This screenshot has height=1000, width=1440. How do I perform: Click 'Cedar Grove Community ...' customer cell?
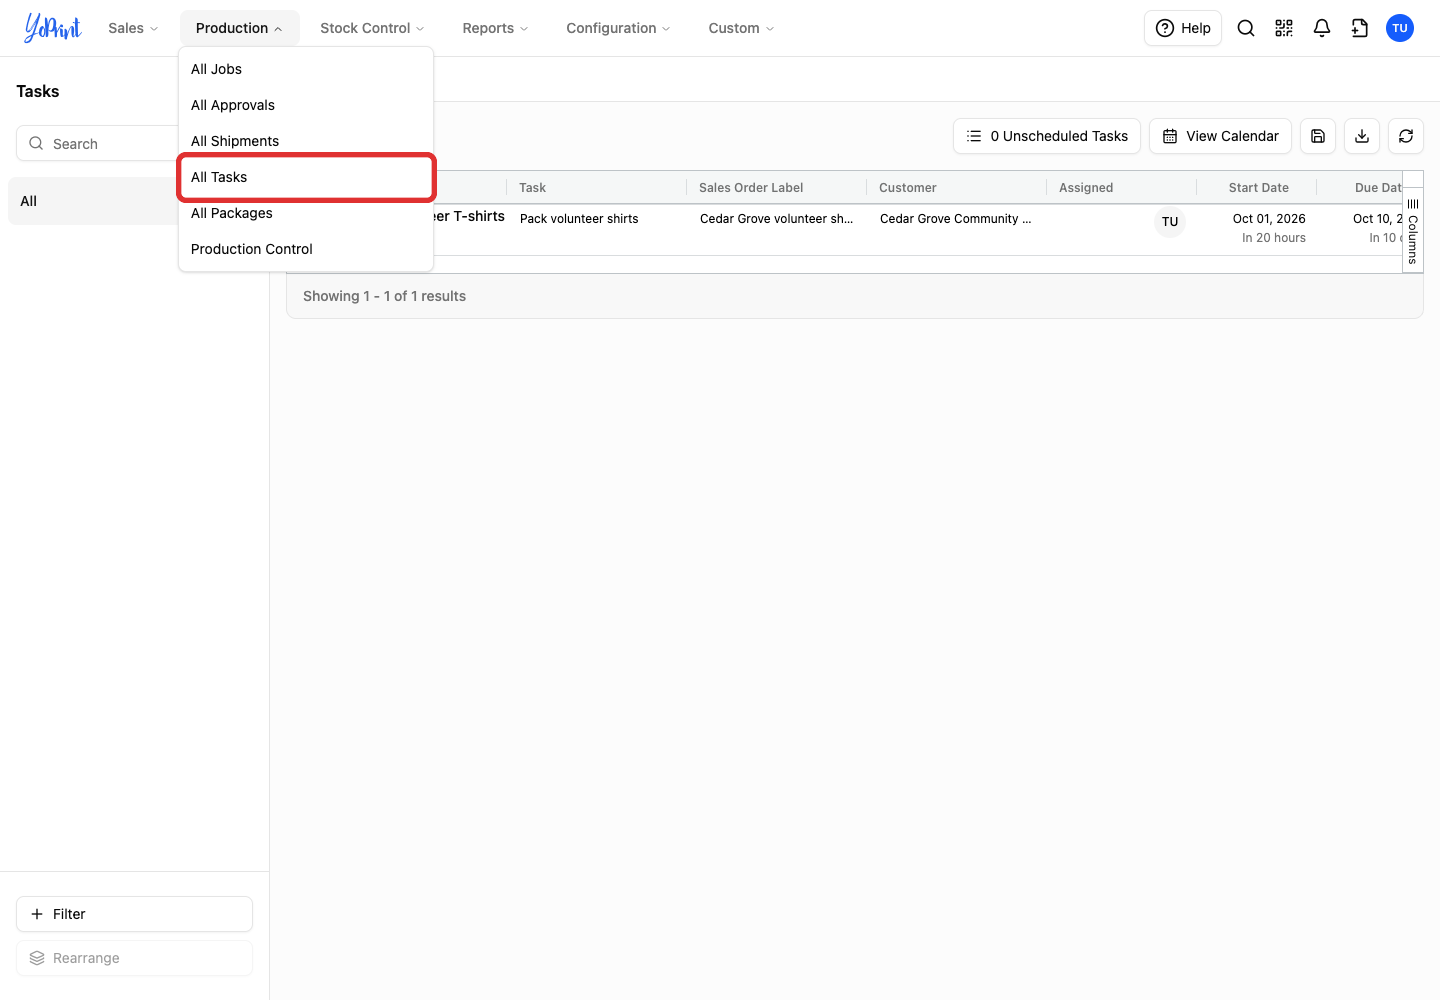(955, 219)
